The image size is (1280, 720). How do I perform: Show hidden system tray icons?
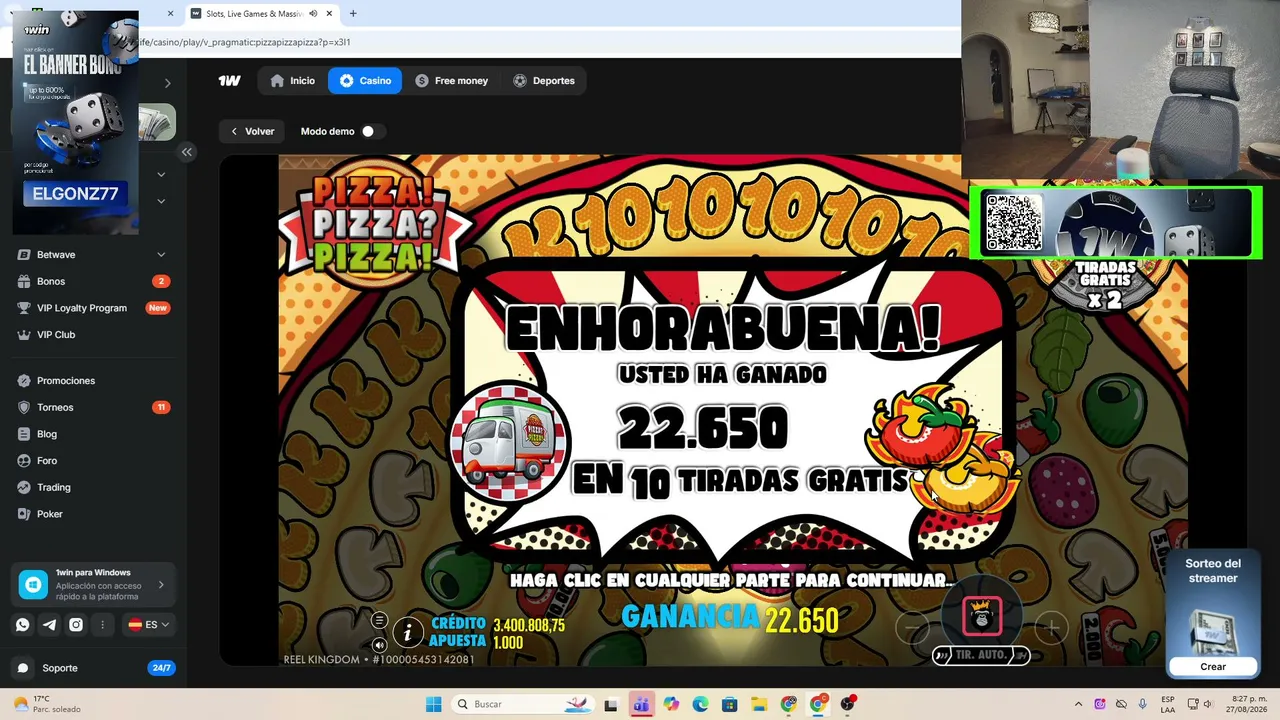point(1078,704)
